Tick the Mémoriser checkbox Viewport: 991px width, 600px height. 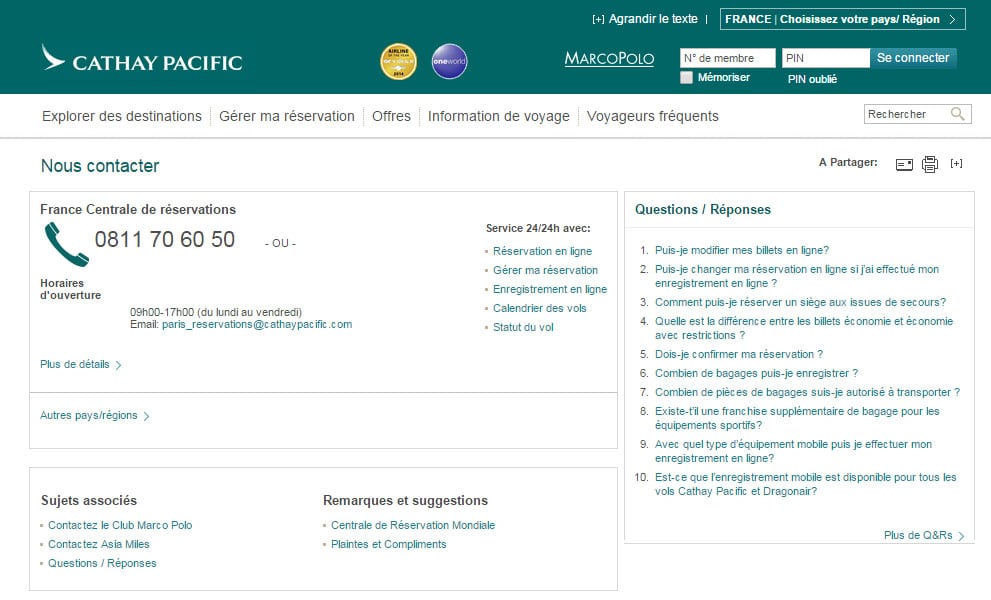[686, 77]
